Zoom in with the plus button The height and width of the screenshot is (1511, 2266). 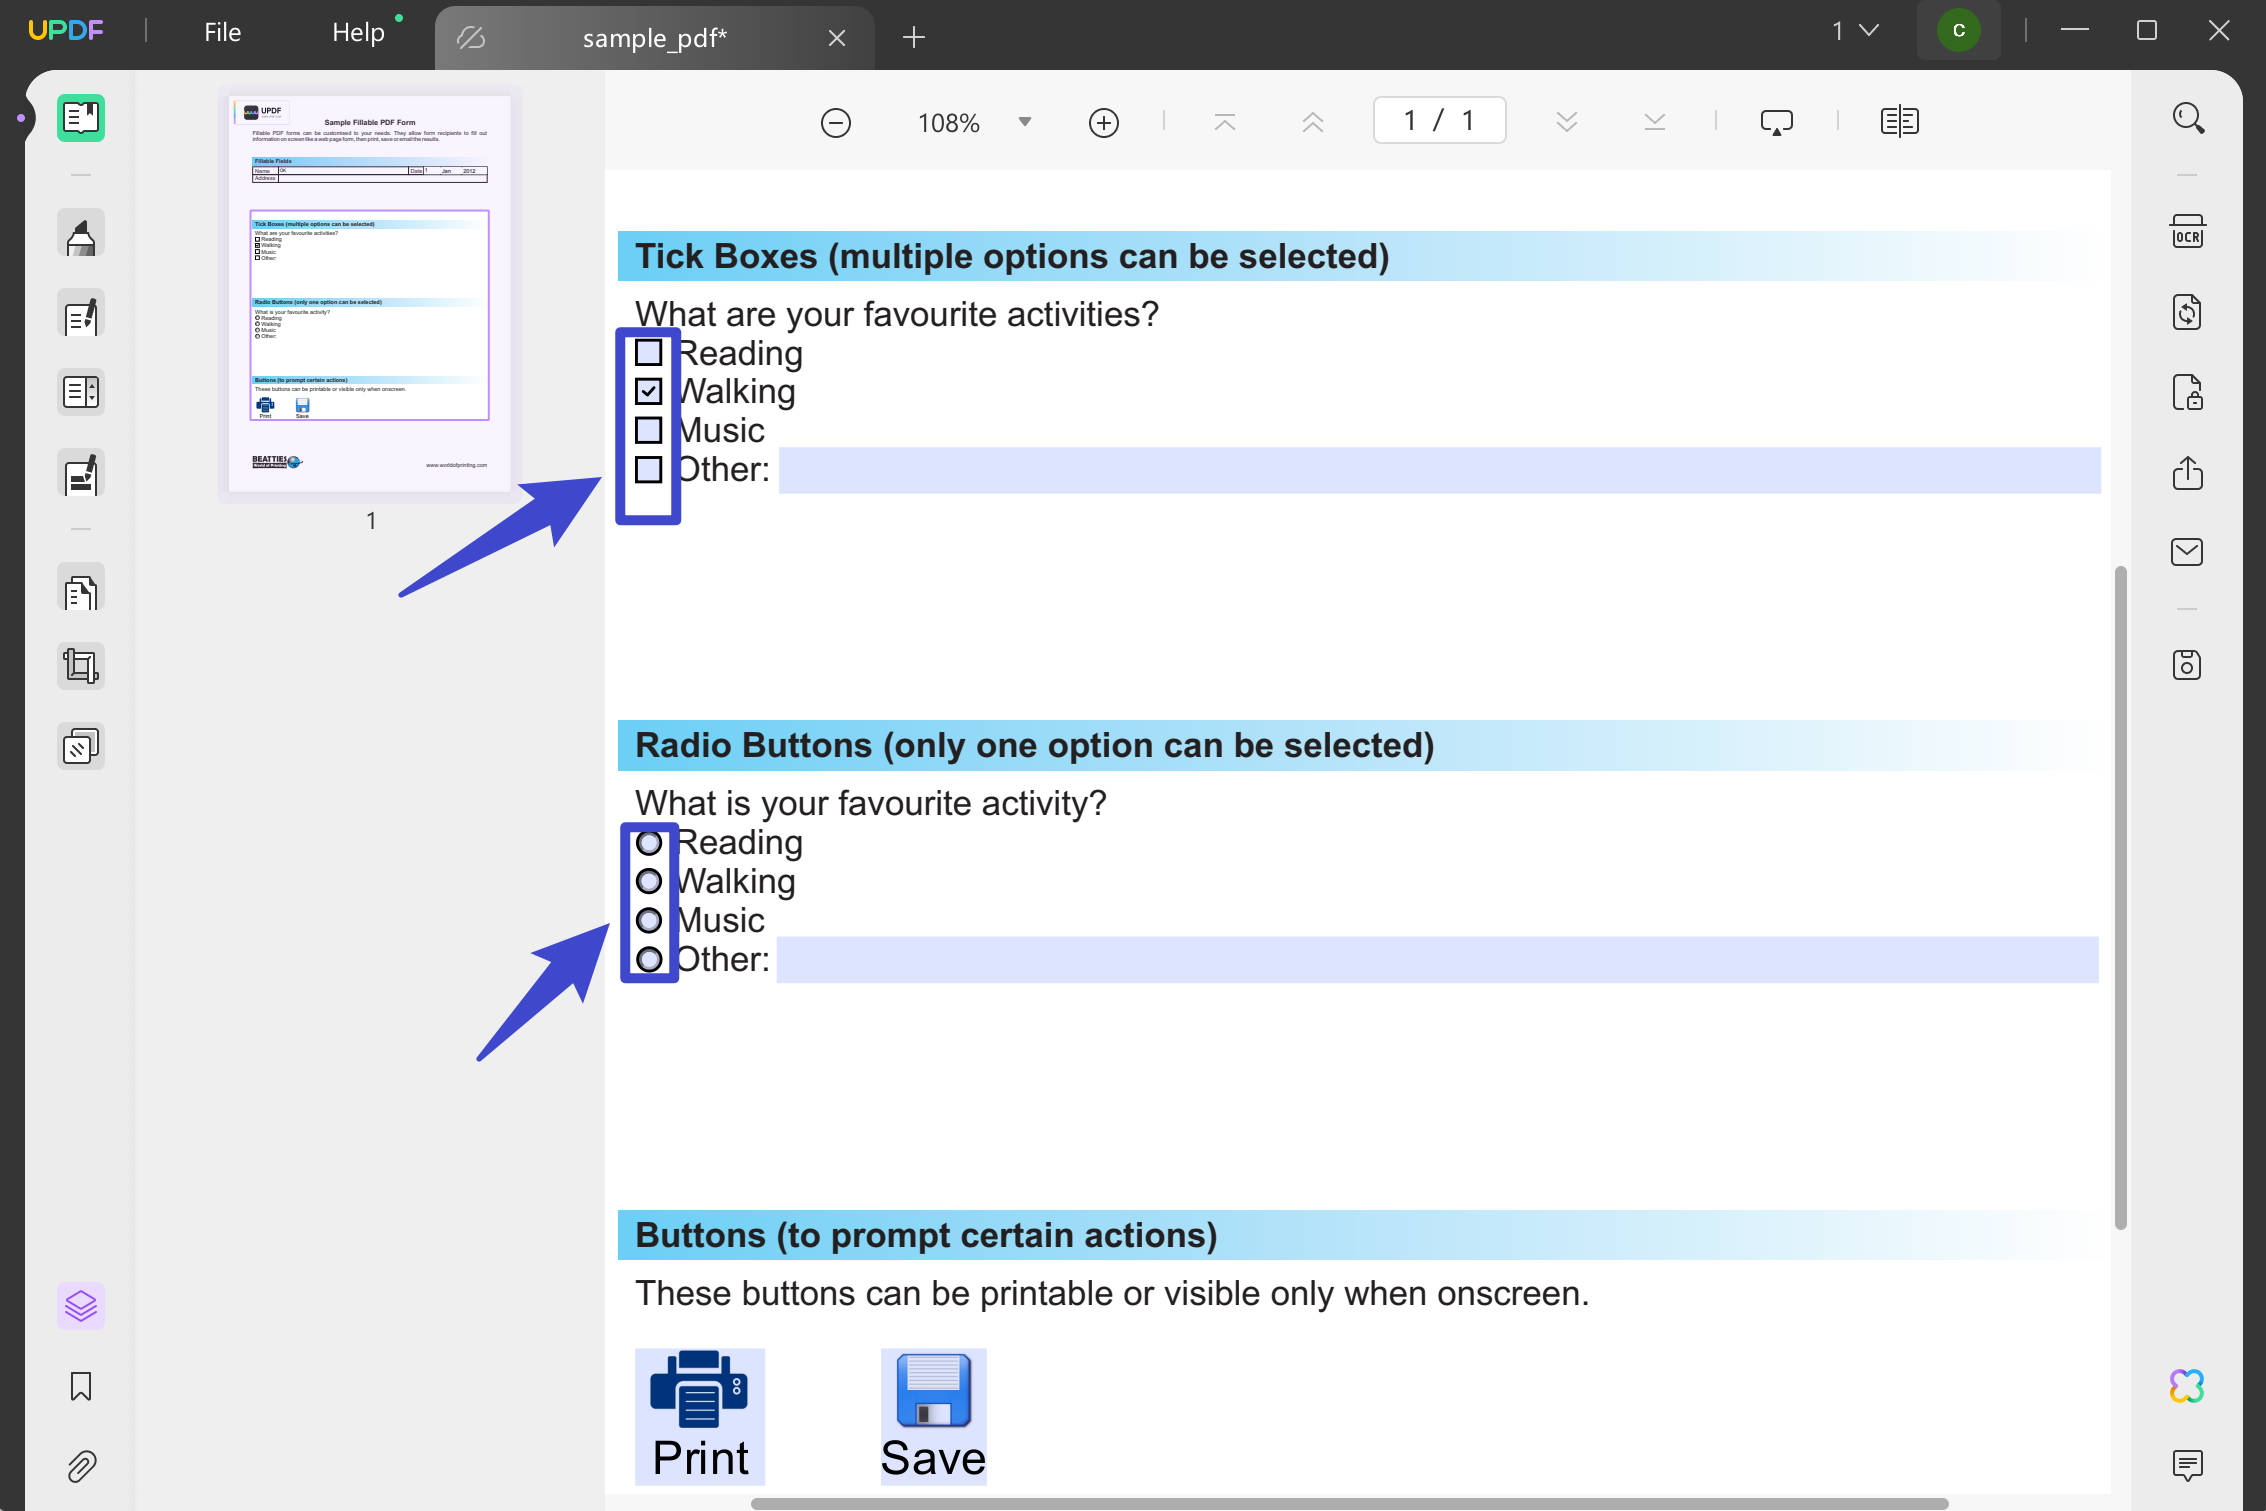[x=1104, y=123]
